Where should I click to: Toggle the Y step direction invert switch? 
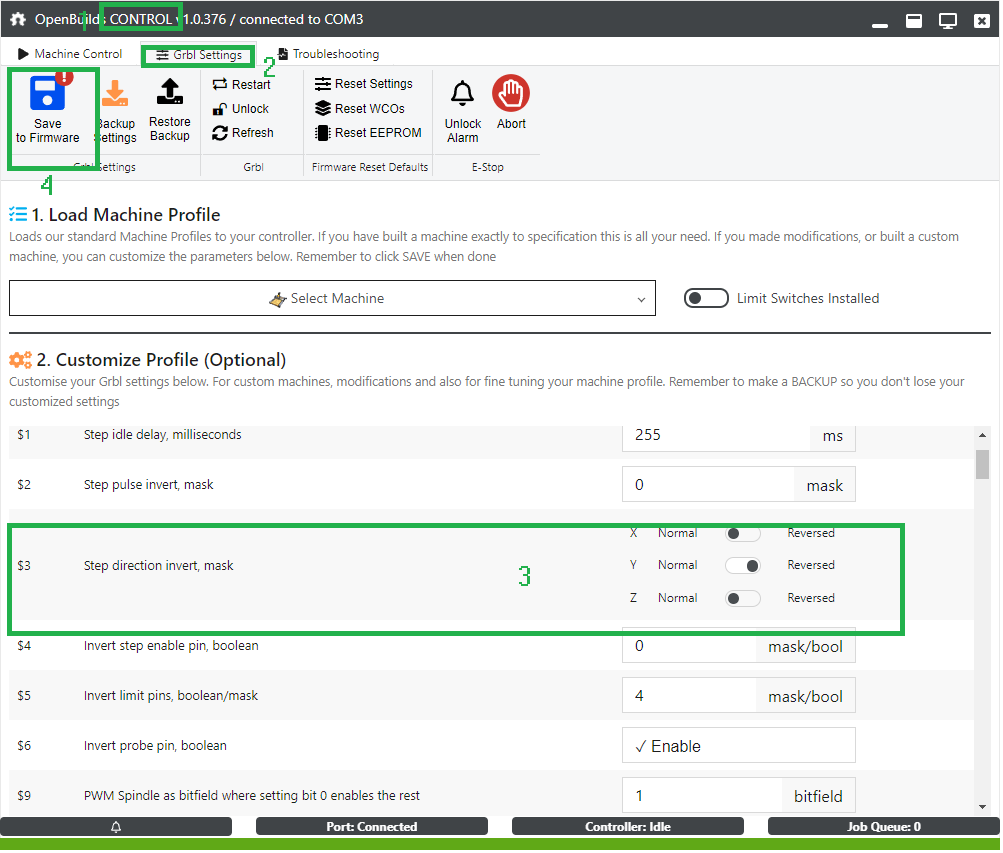pyautogui.click(x=742, y=566)
